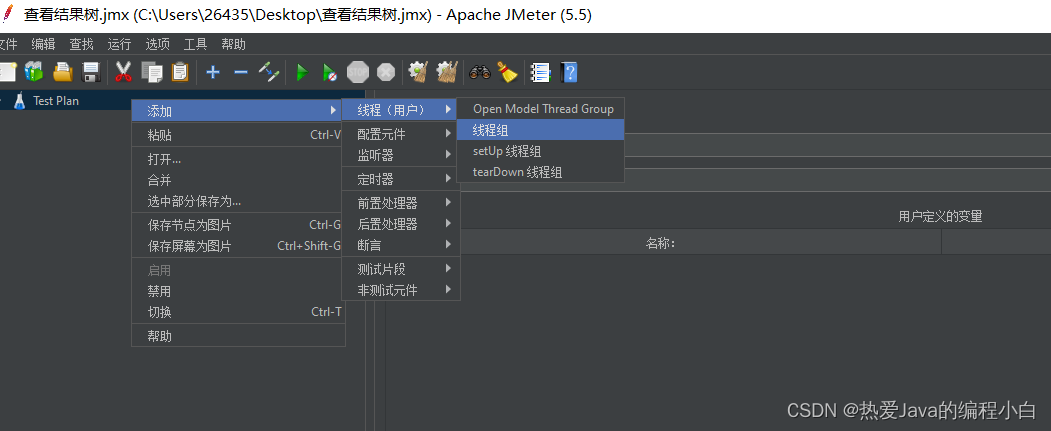The width and height of the screenshot is (1051, 431).
Task: Click 保存屏幕为图片 entry
Action: pyautogui.click(x=238, y=246)
